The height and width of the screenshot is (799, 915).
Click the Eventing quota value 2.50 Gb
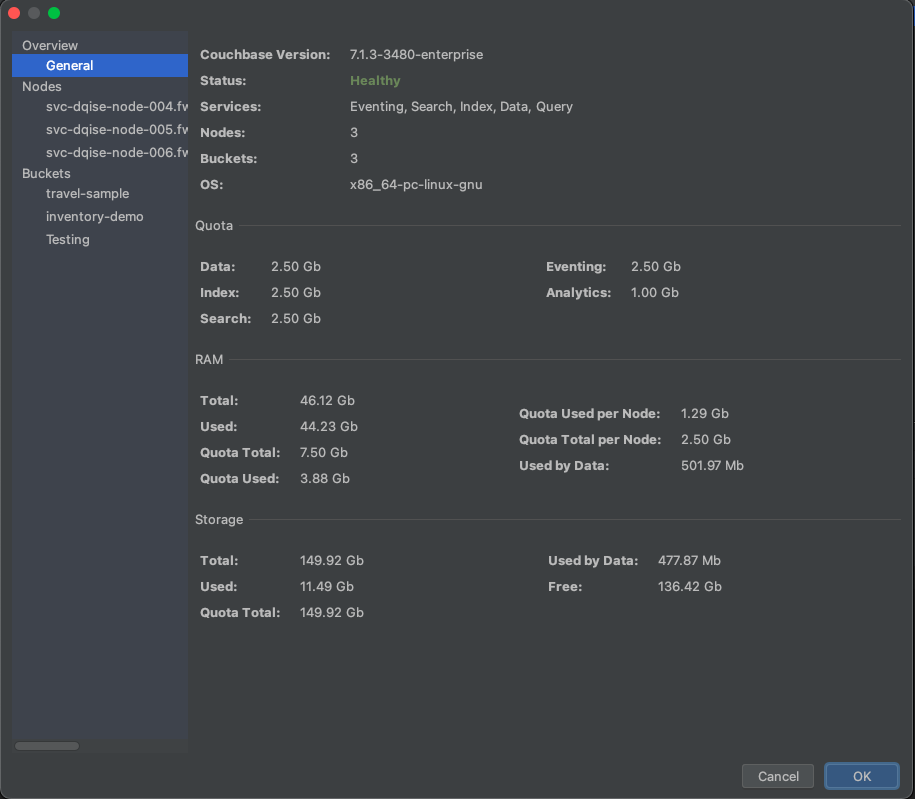coord(656,266)
